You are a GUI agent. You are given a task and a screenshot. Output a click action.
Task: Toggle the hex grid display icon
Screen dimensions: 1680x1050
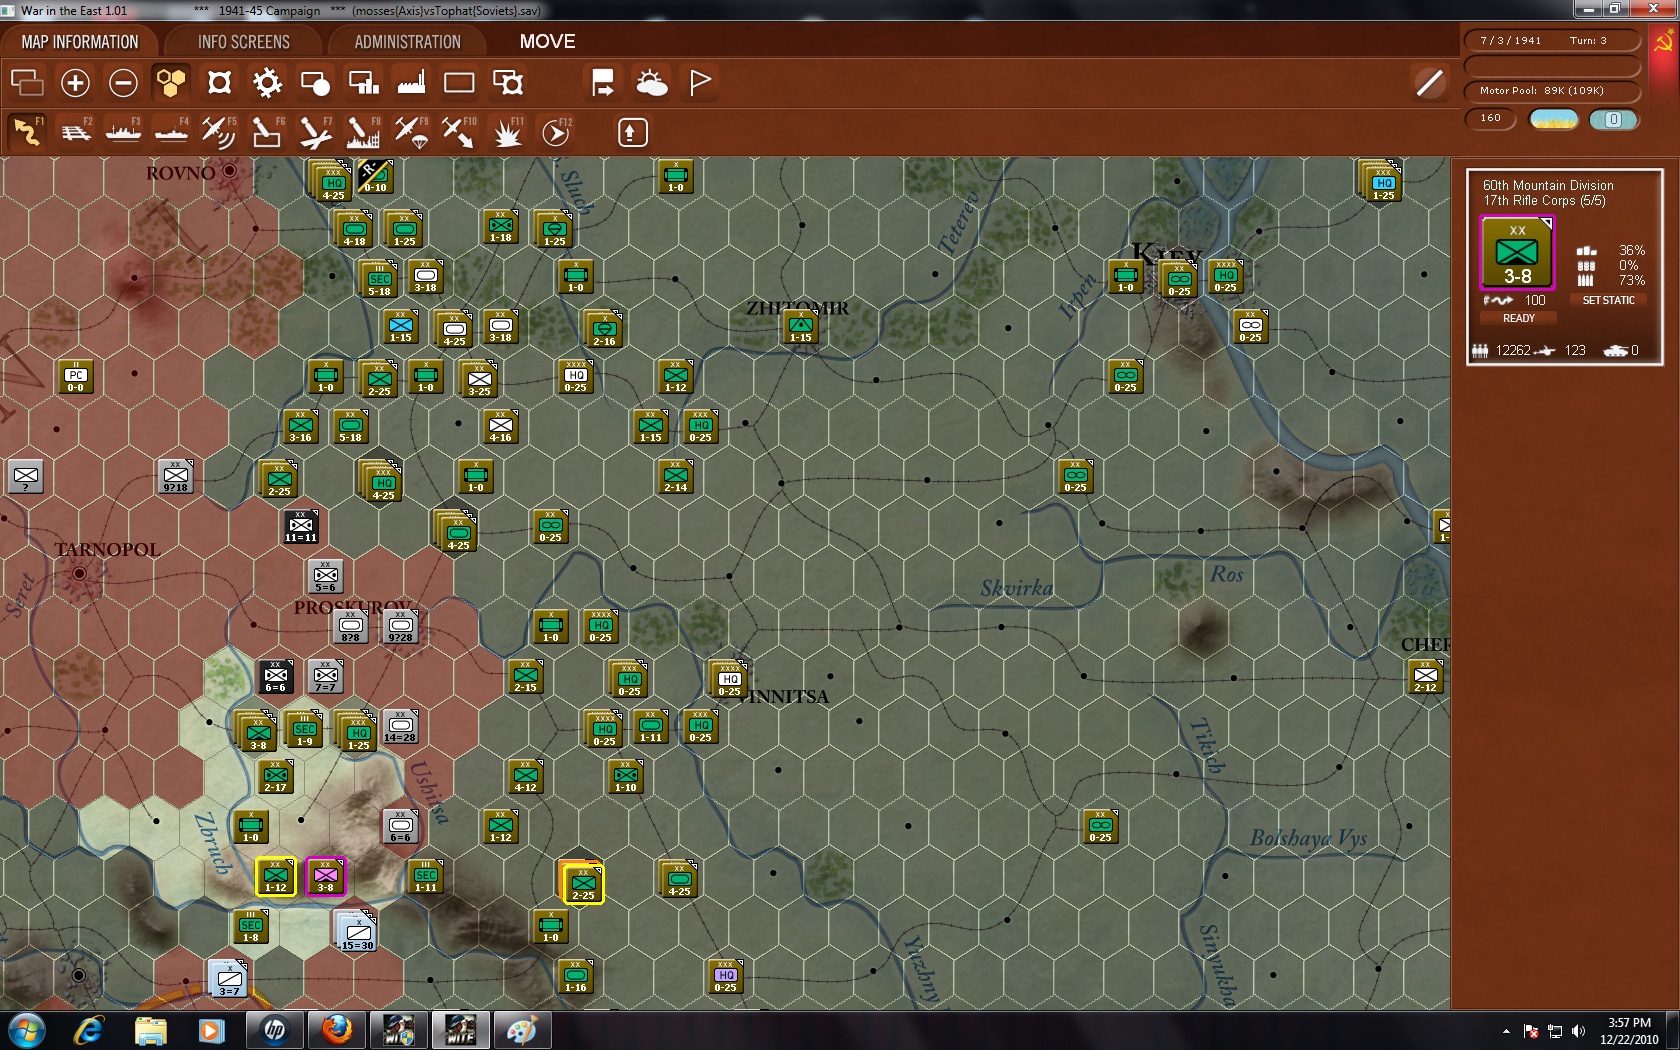171,83
